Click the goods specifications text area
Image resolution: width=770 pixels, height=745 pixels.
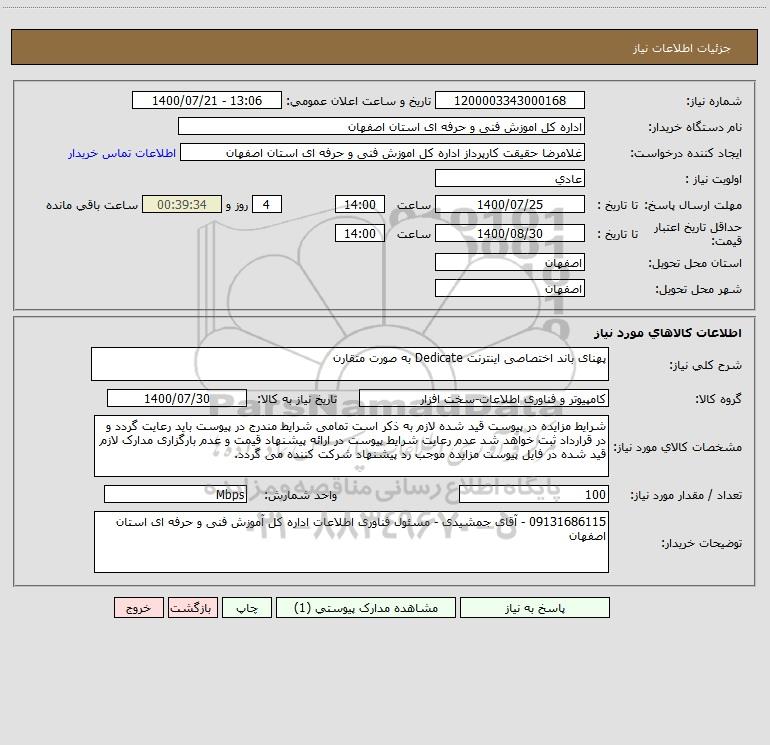(351, 446)
